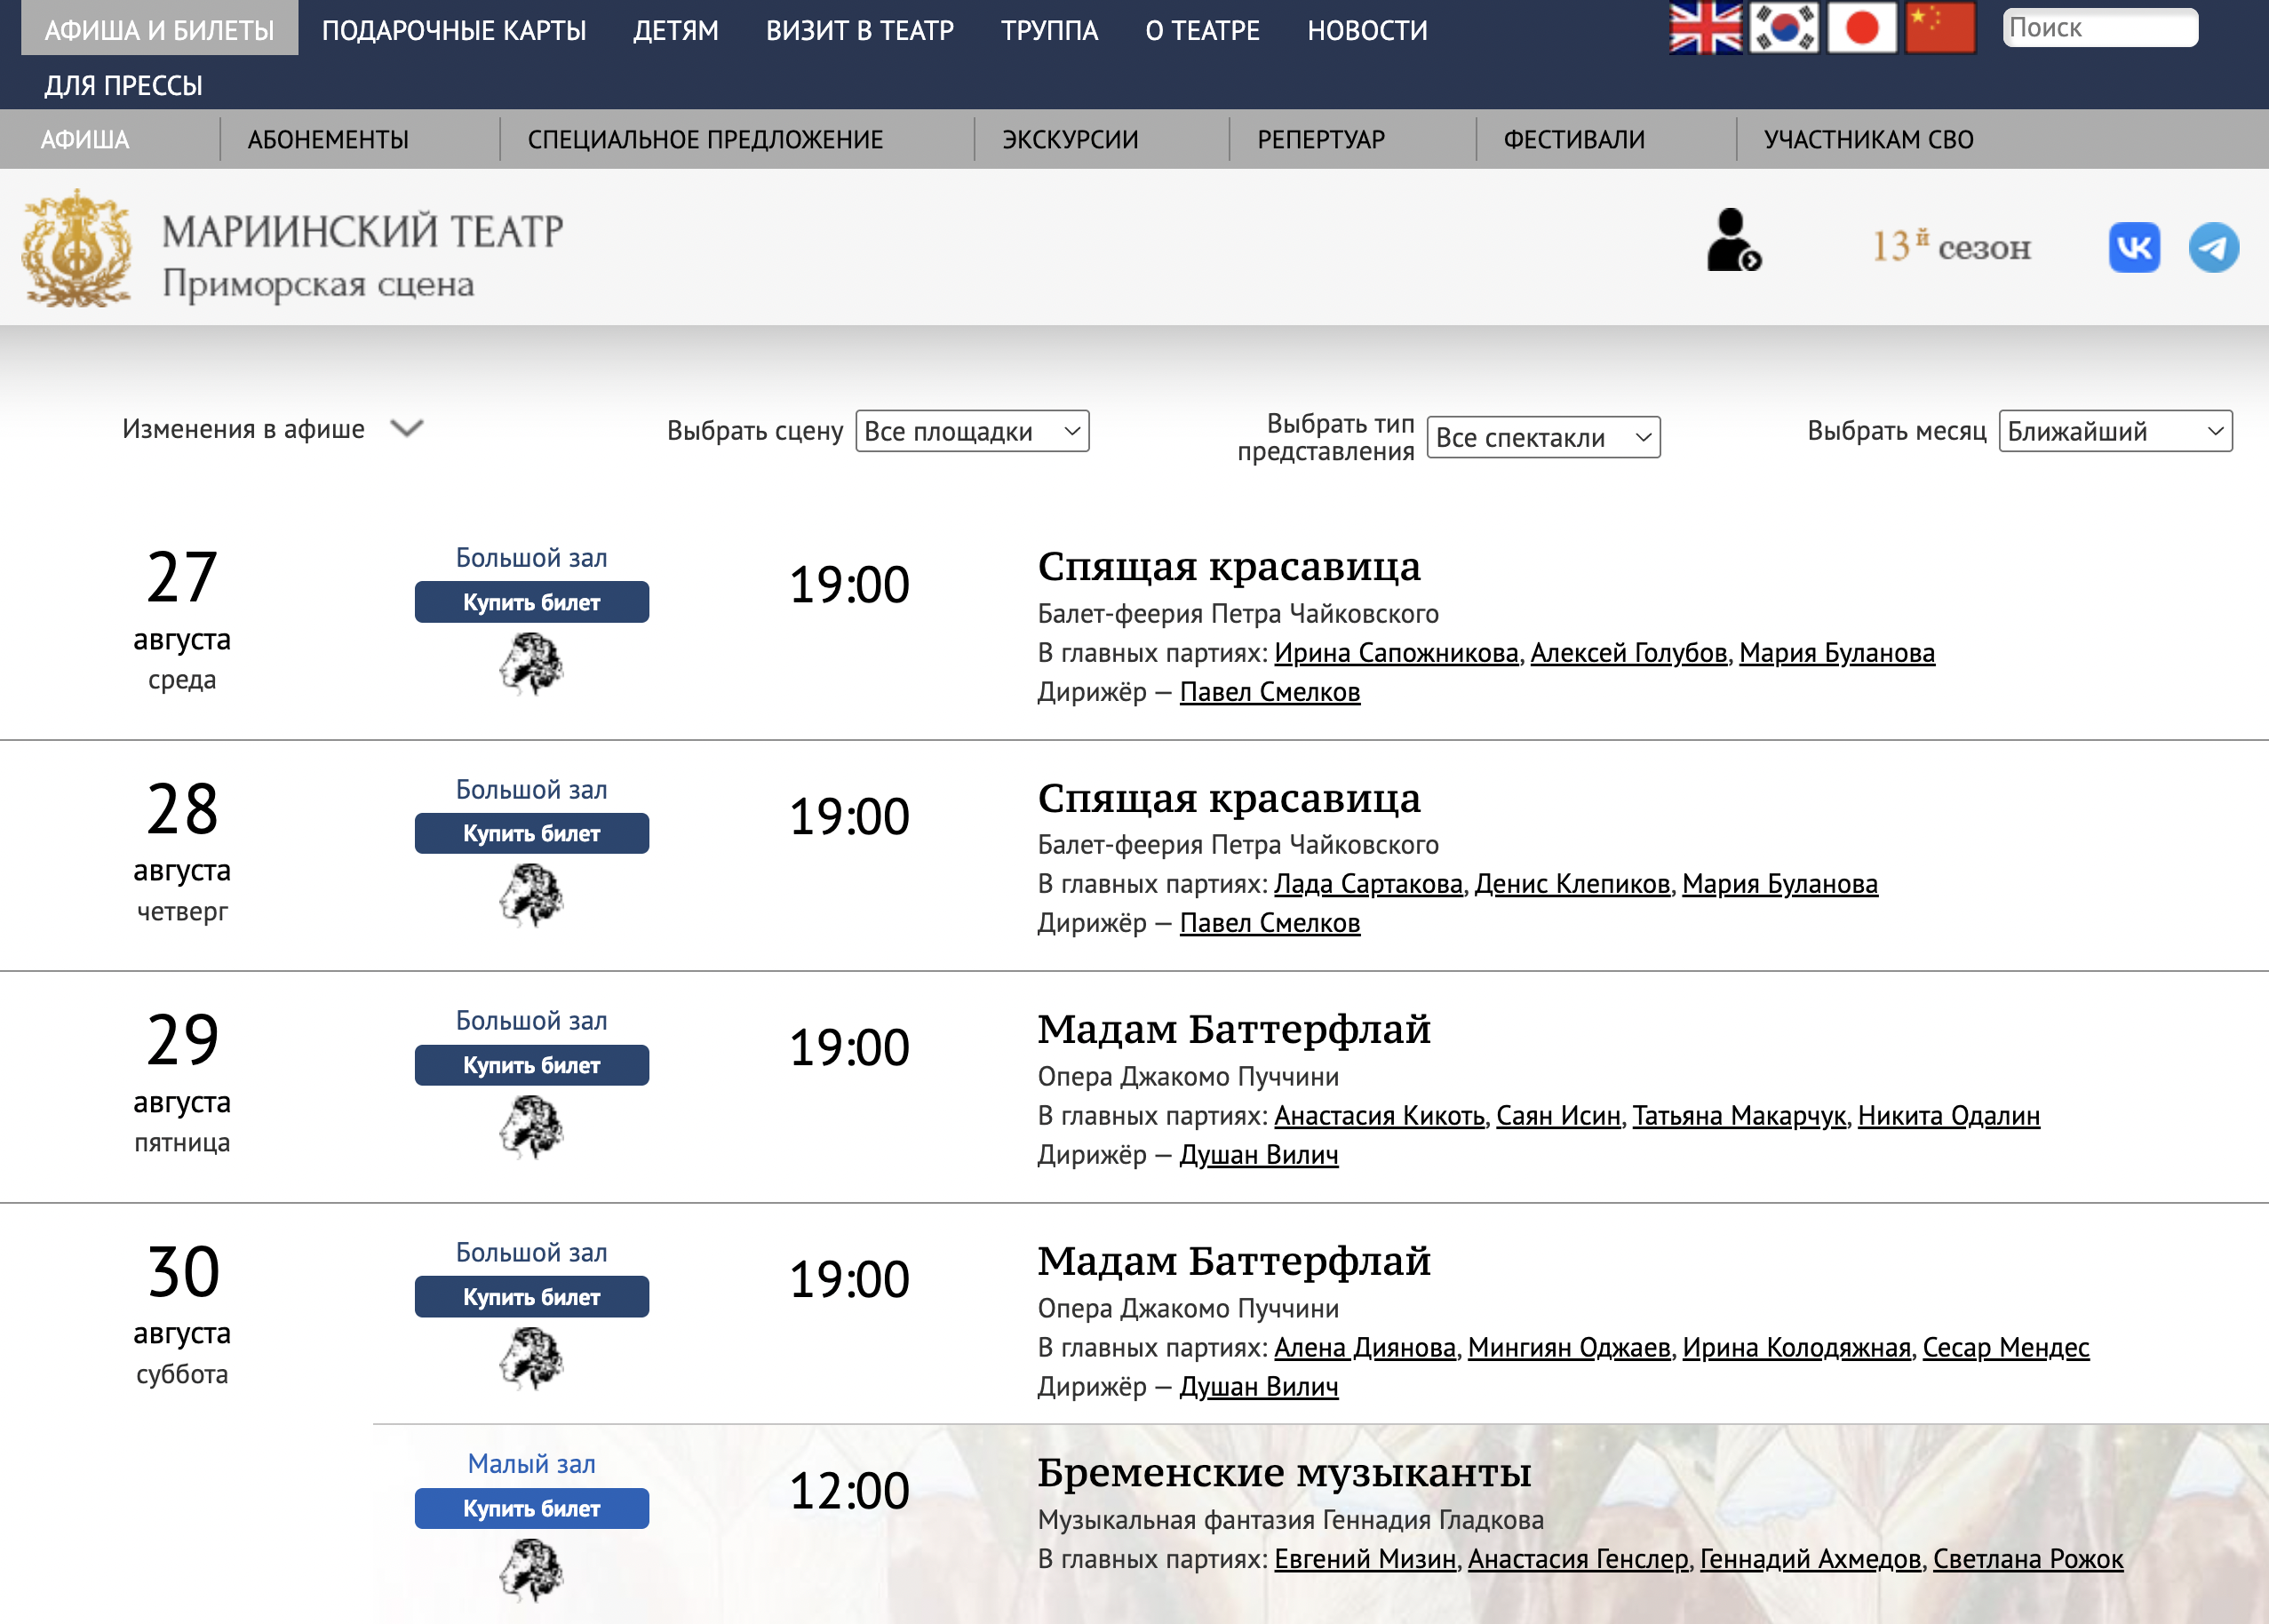Select the Korean flag language option
Viewport: 2269px width, 1624px height.
pos(1784,28)
